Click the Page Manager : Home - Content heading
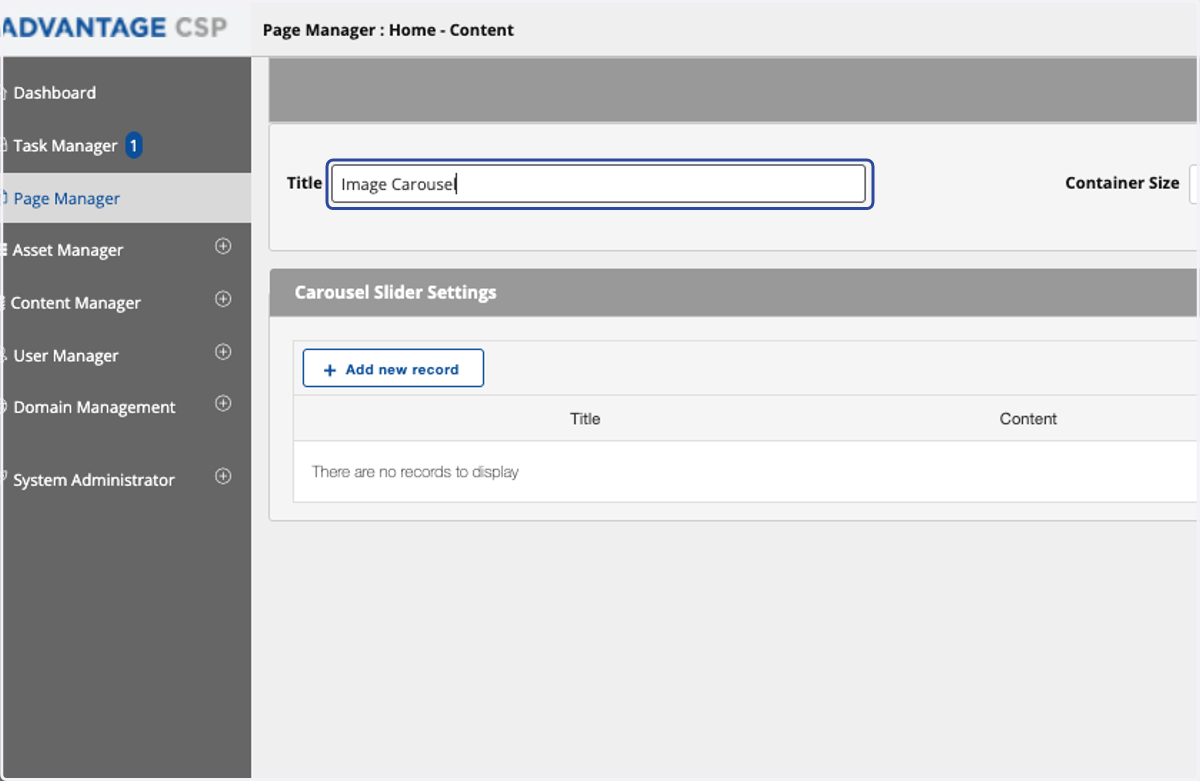Screen dimensions: 1200x781 point(388,30)
